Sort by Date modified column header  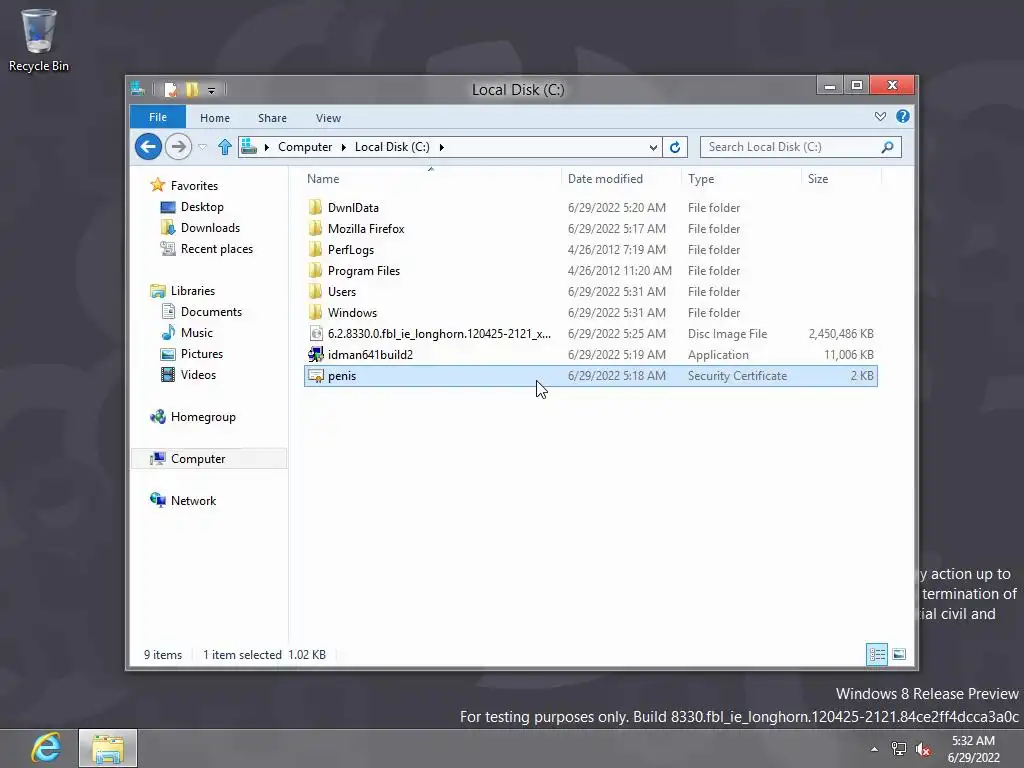605,179
